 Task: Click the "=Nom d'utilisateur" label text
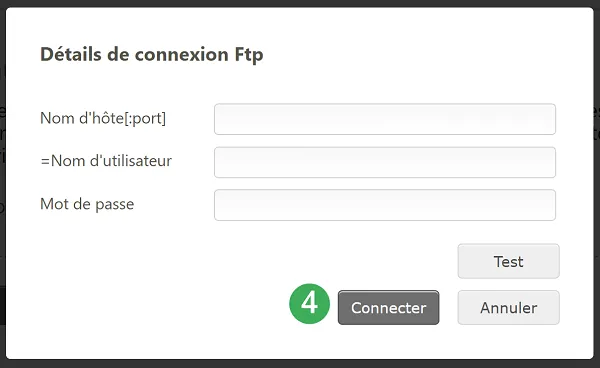tap(106, 161)
